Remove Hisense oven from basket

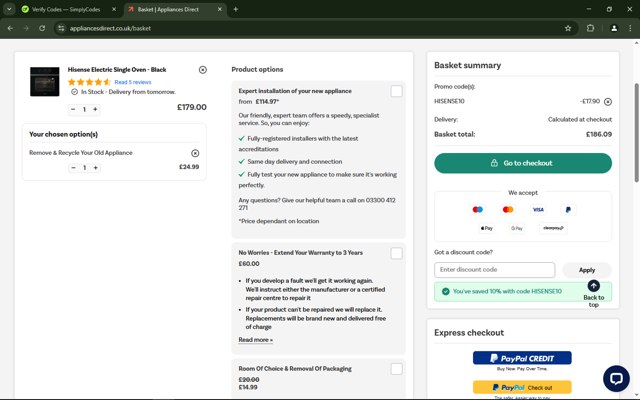point(202,70)
